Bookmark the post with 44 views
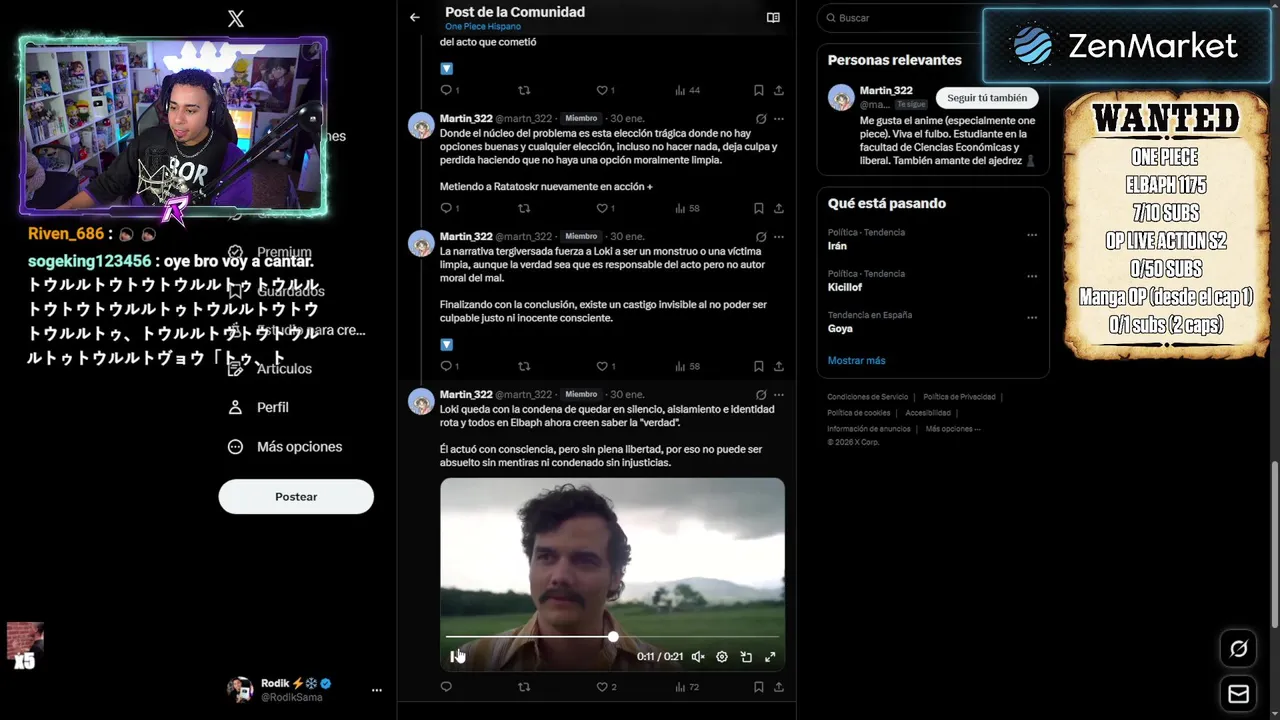 758,90
